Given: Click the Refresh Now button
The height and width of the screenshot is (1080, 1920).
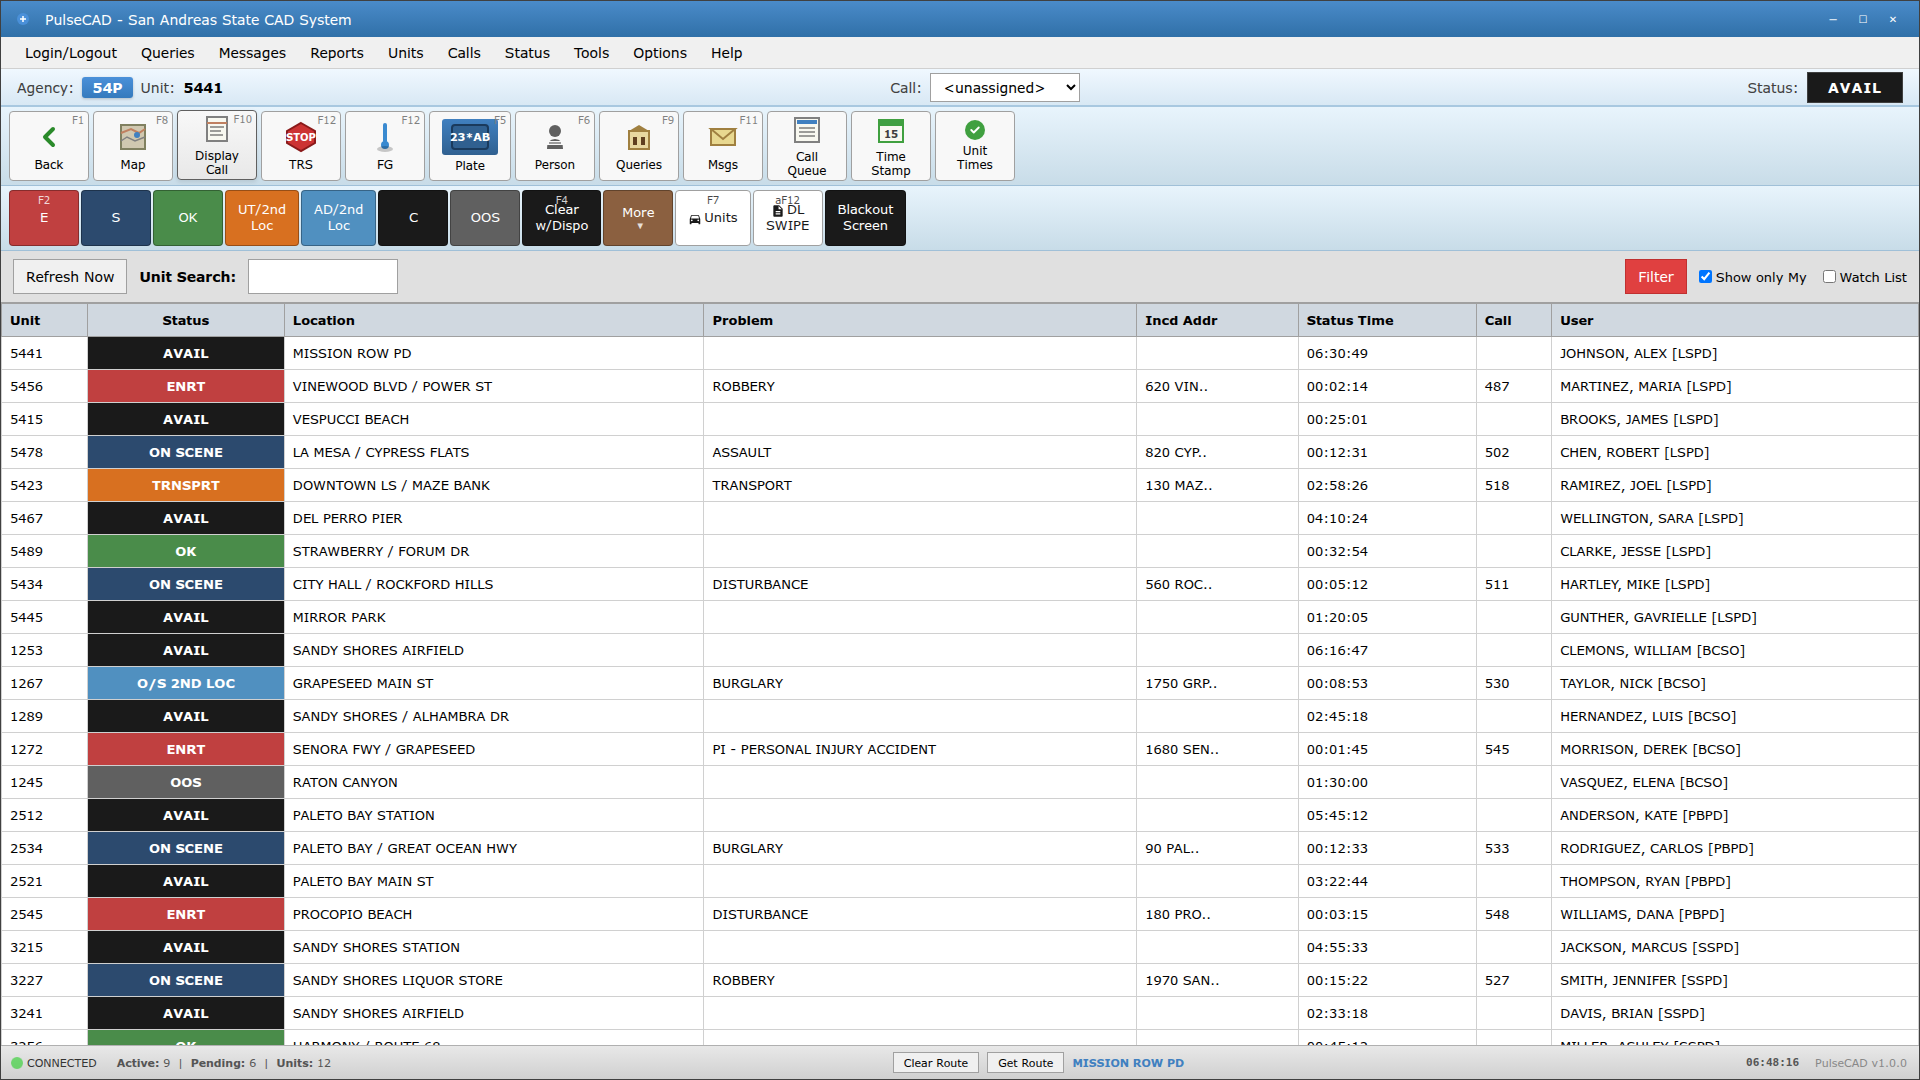Looking at the screenshot, I should click(68, 276).
